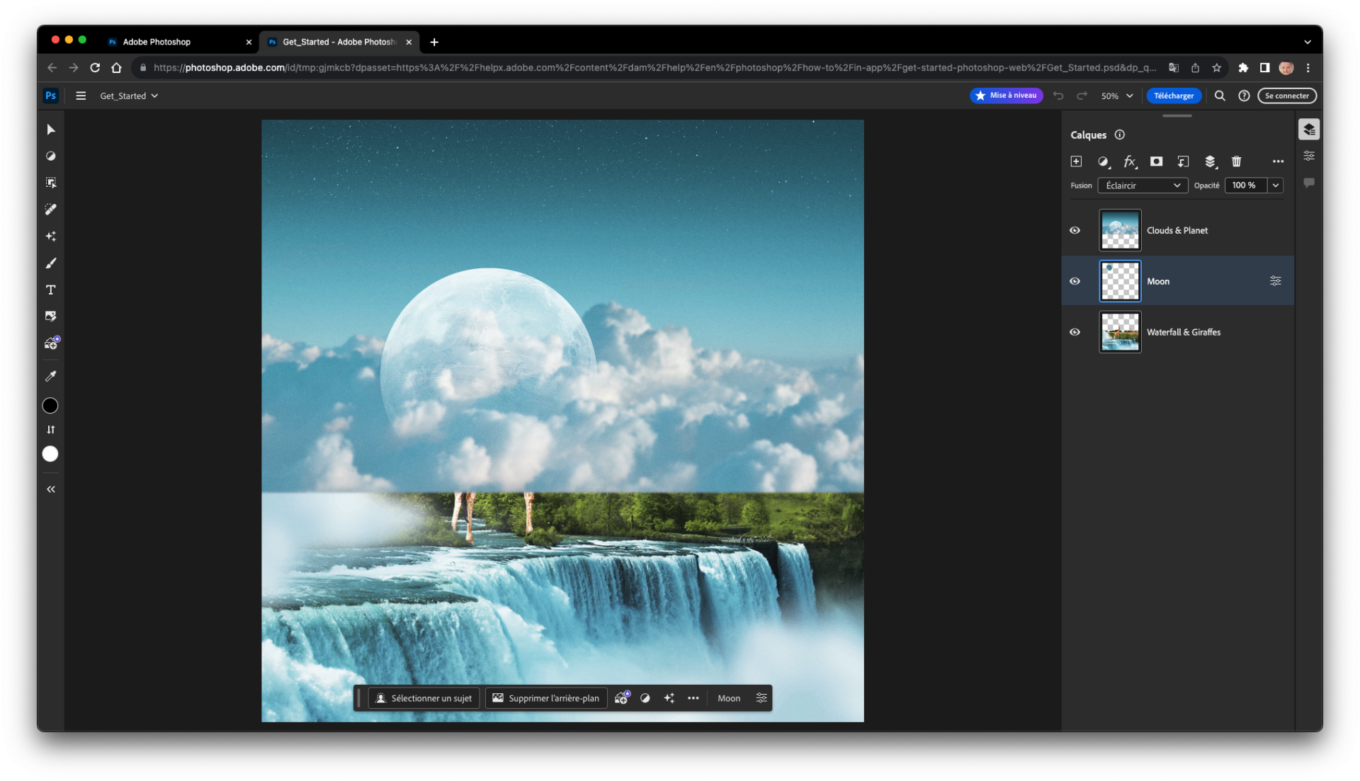This screenshot has height=781, width=1360.
Task: Open the 50% zoom level dropdown
Action: 1117,96
